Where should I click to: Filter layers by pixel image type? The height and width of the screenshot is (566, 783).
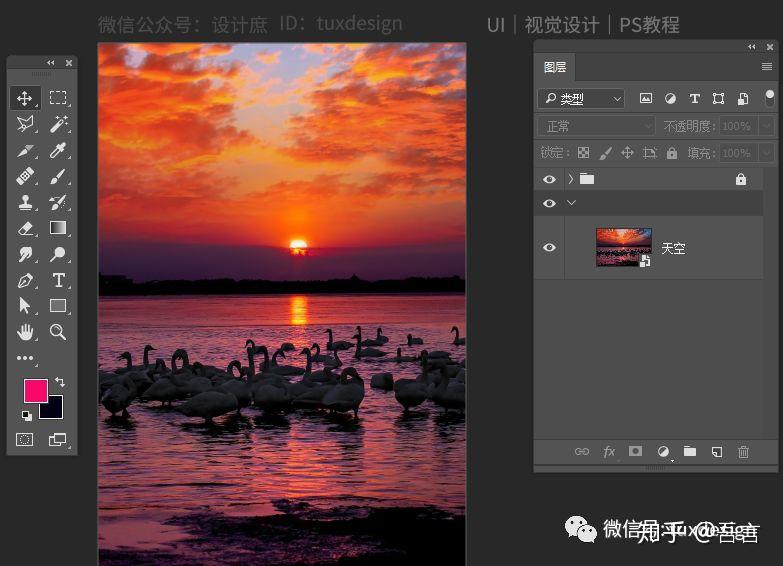(x=646, y=98)
